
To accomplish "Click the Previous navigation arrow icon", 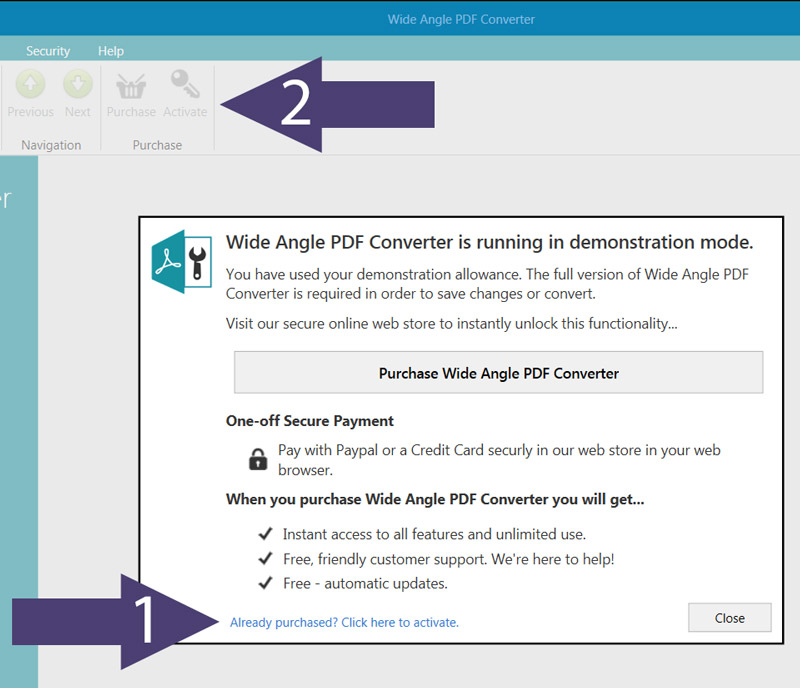I will click(x=31, y=84).
